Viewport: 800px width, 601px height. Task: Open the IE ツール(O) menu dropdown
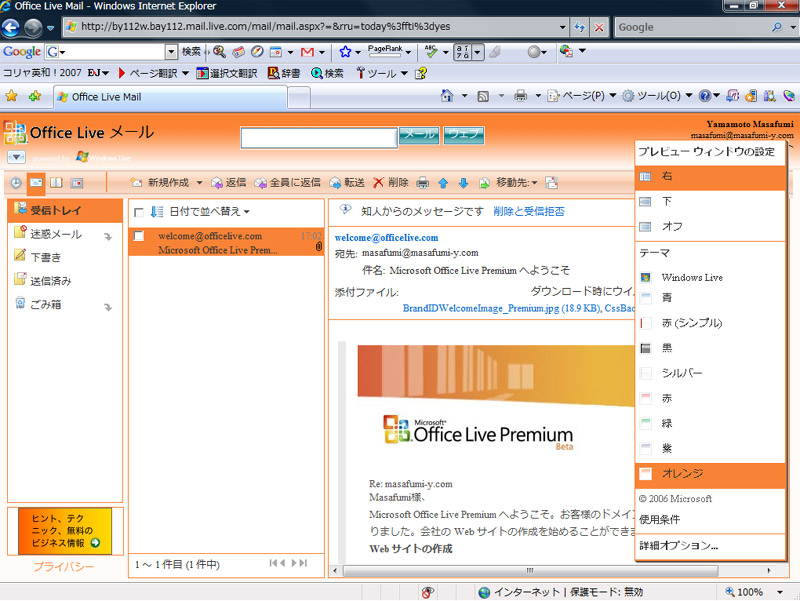pyautogui.click(x=689, y=96)
